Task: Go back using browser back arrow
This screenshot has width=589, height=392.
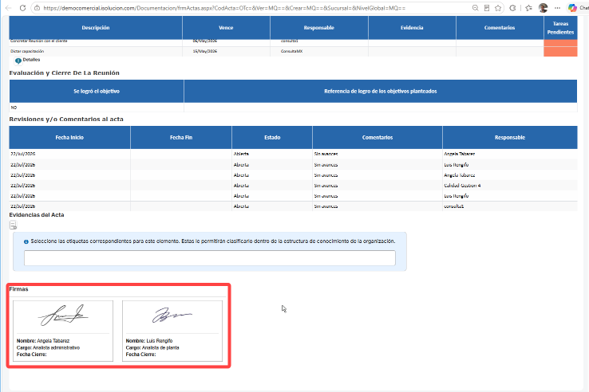Action: coord(8,8)
